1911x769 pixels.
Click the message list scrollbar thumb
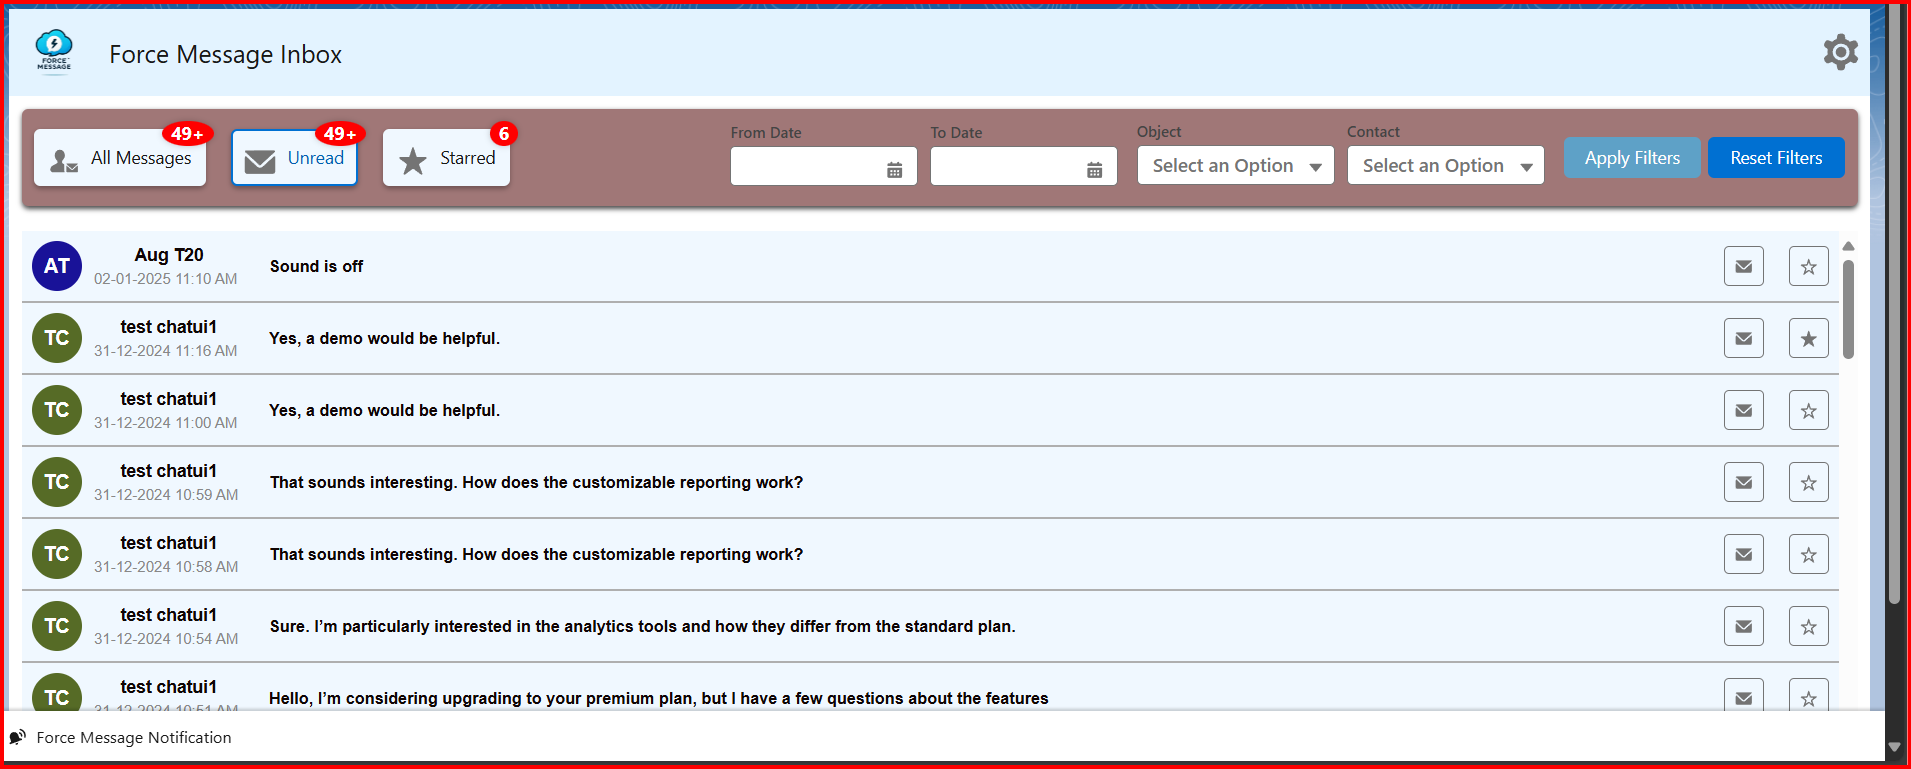click(1848, 308)
